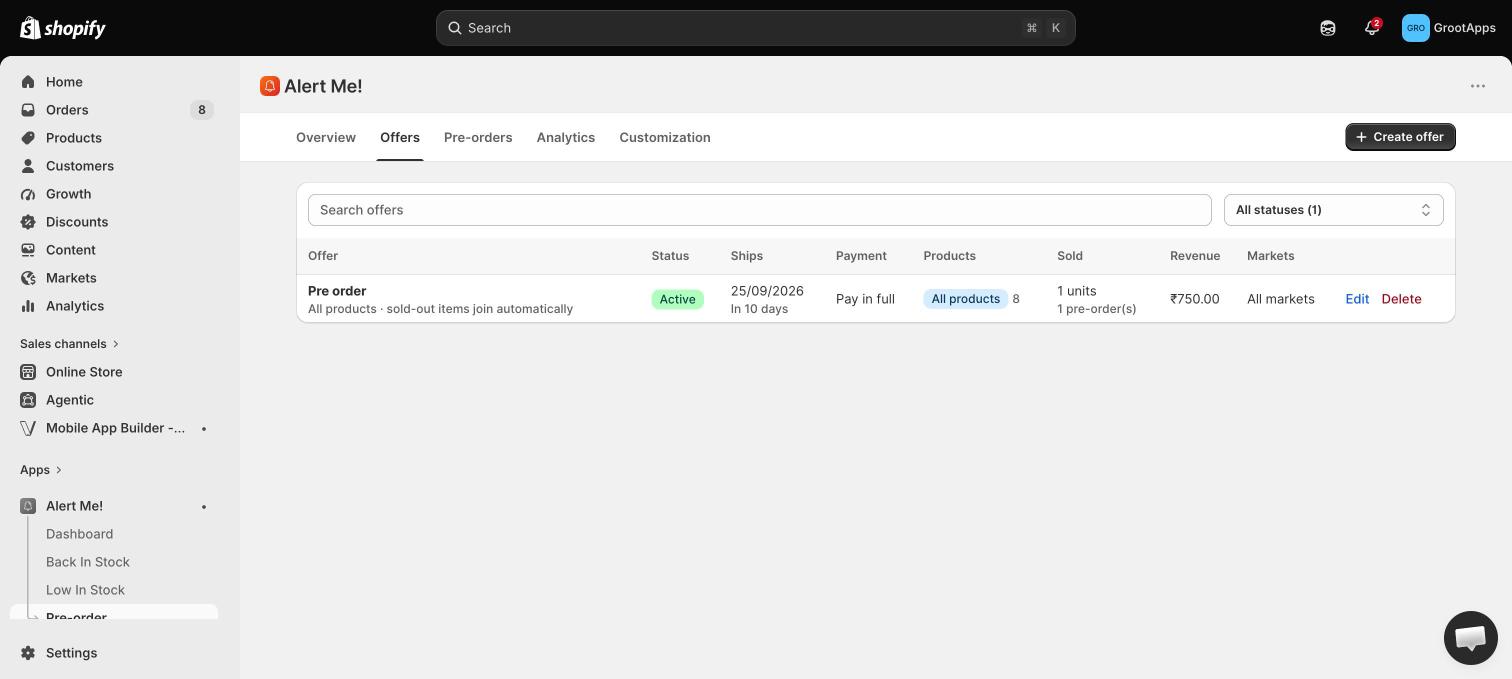
Task: Open Low In Stock in sidebar
Action: [85, 590]
